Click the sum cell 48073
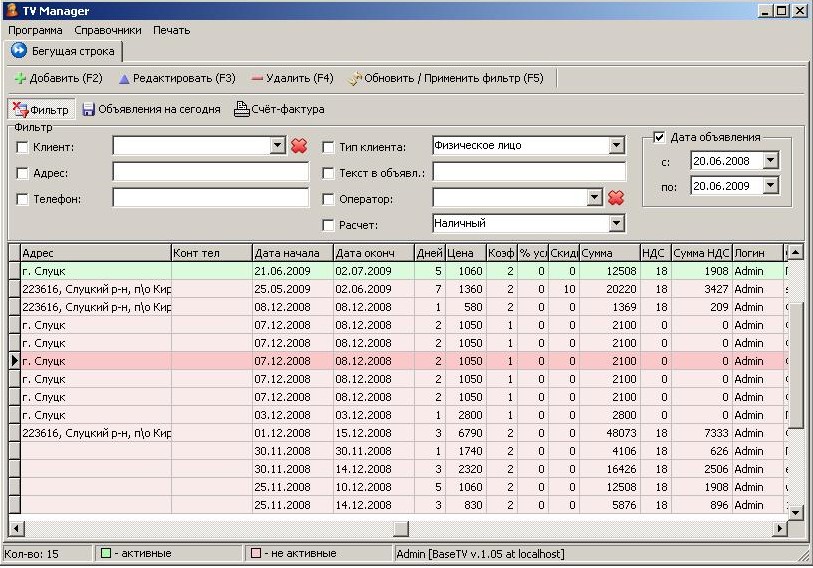The height and width of the screenshot is (568, 813). pyautogui.click(x=609, y=433)
